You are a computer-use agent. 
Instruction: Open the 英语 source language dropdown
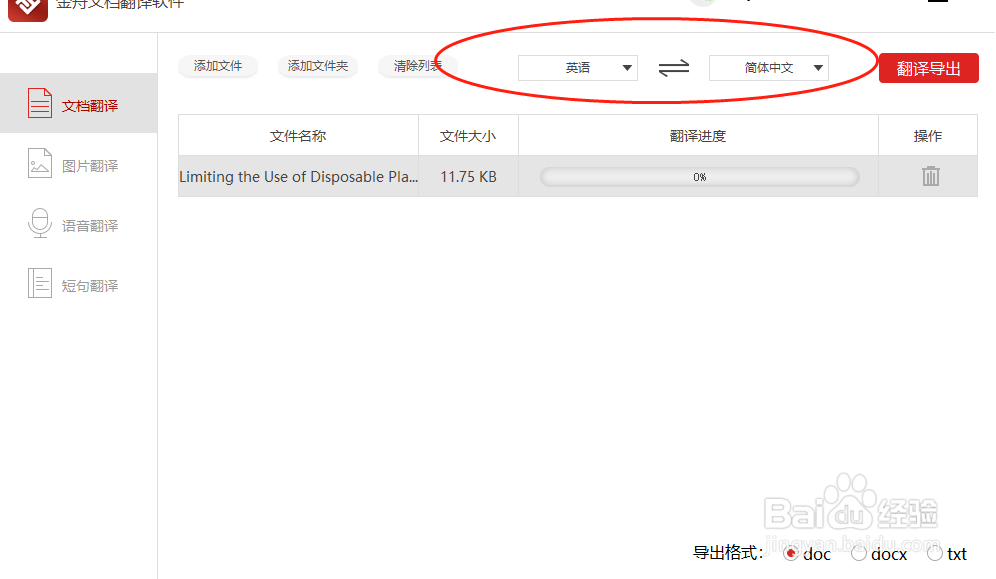(578, 67)
